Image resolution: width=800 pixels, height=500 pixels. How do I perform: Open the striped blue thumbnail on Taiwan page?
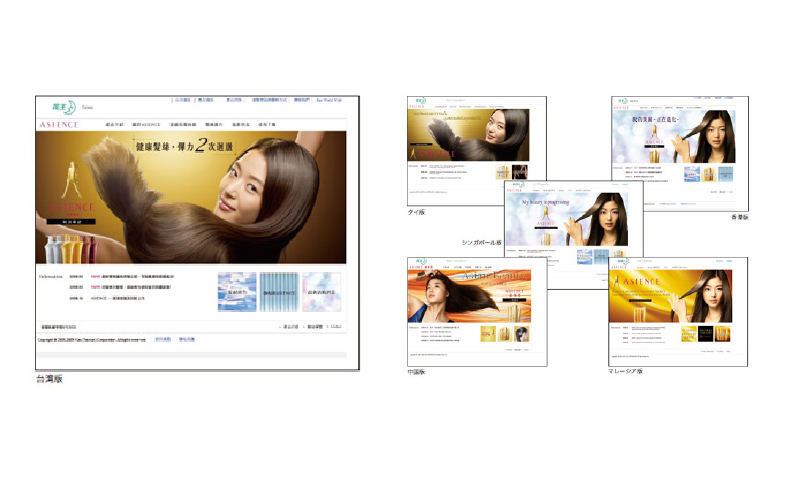point(279,291)
